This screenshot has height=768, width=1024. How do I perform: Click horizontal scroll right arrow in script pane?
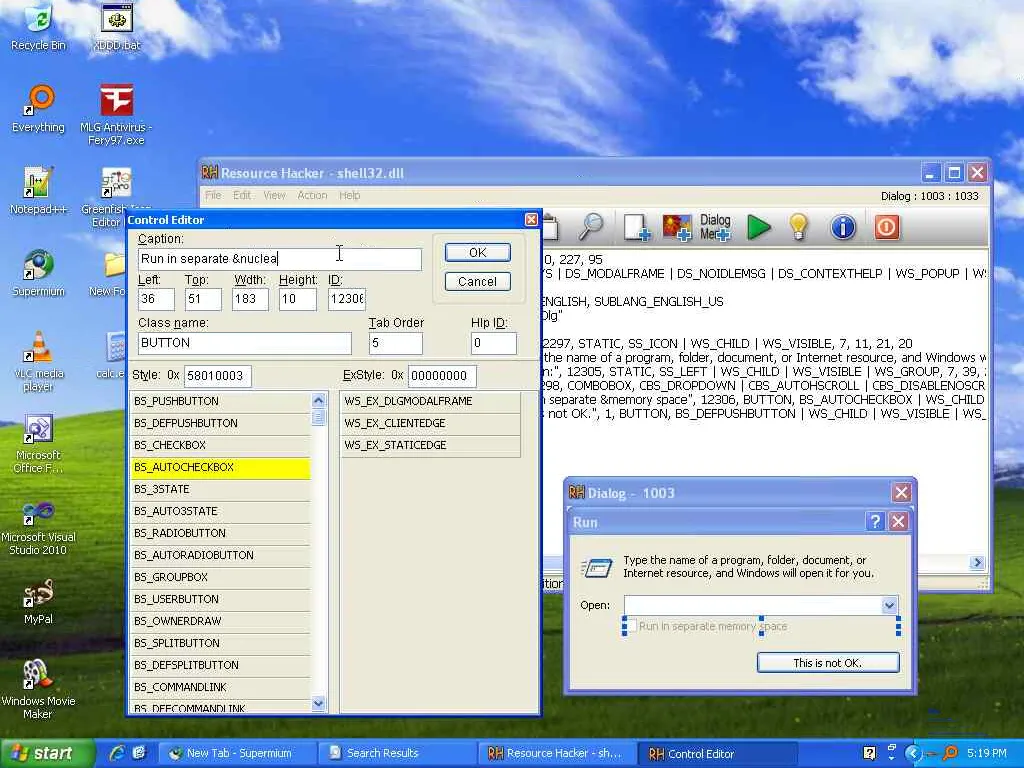[977, 562]
